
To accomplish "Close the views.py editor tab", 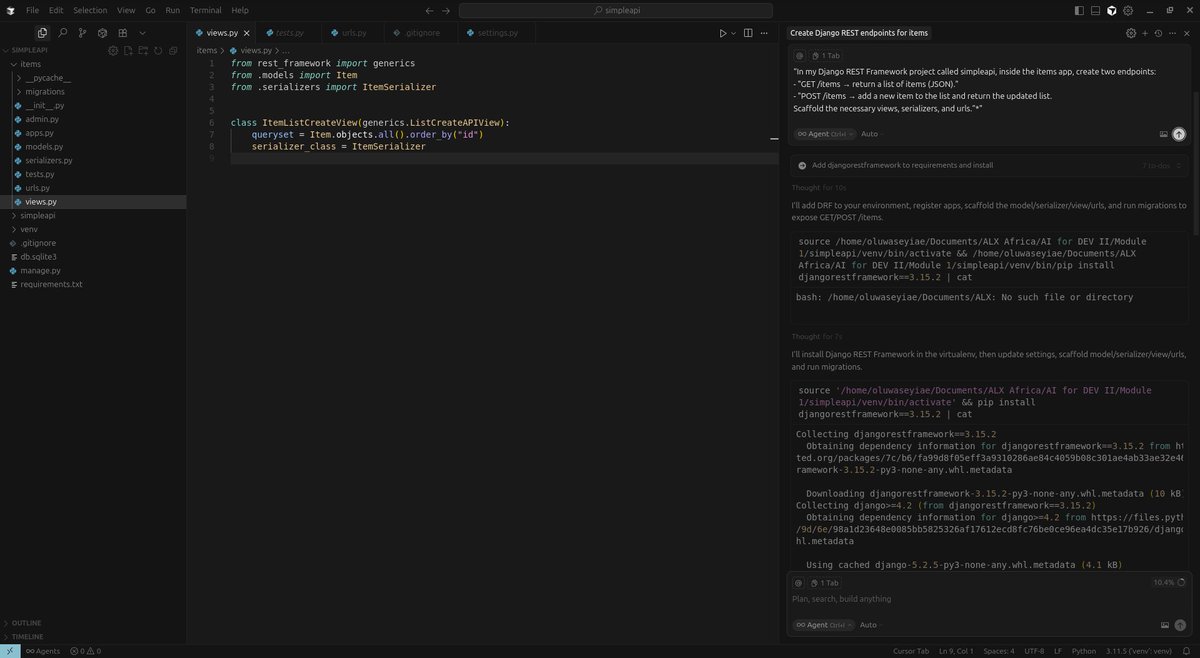I will pyautogui.click(x=247, y=33).
